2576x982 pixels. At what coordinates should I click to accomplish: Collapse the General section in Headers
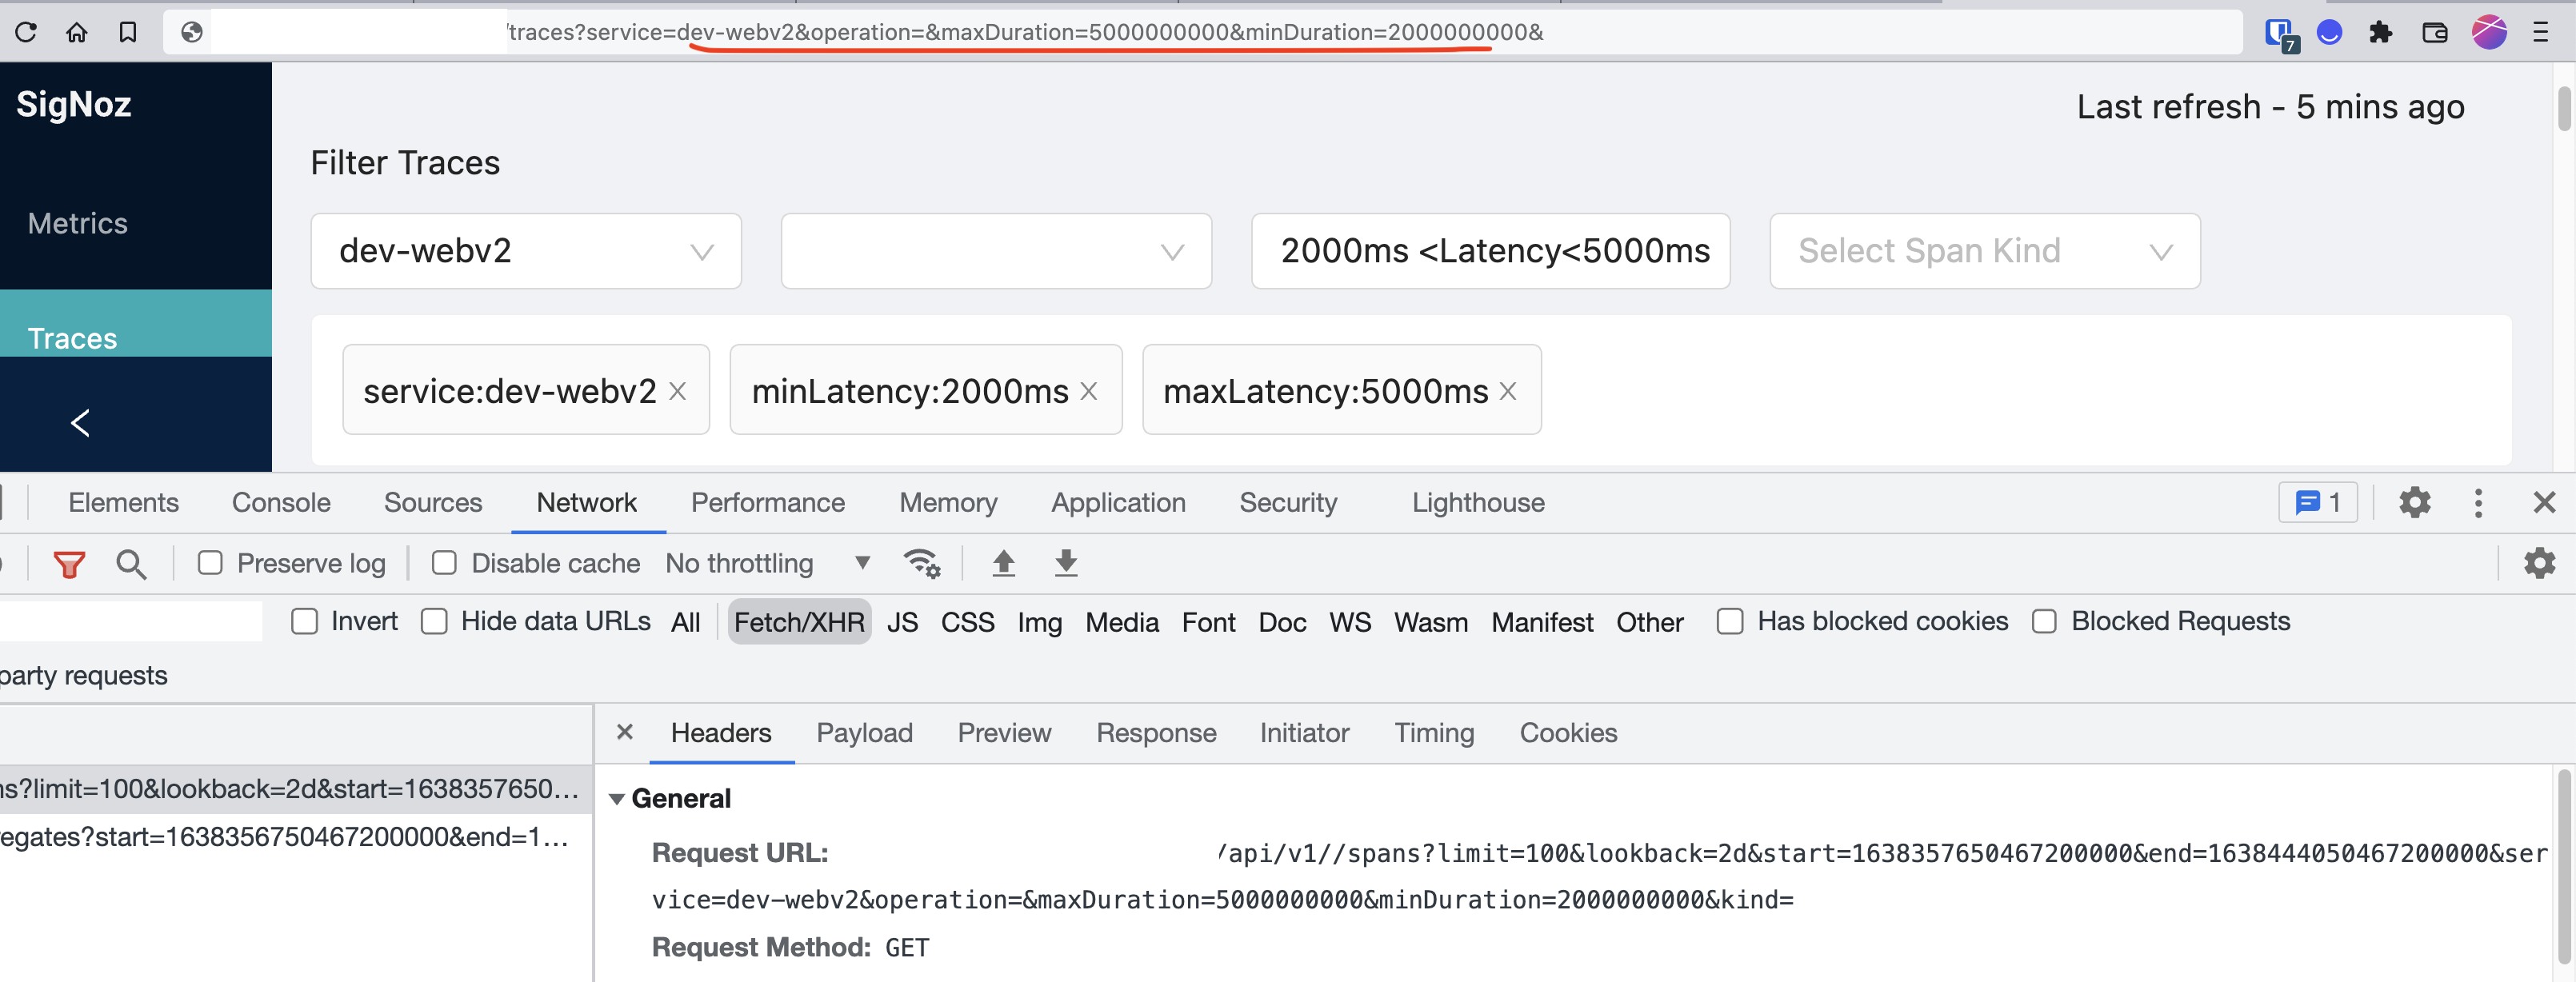[x=617, y=799]
